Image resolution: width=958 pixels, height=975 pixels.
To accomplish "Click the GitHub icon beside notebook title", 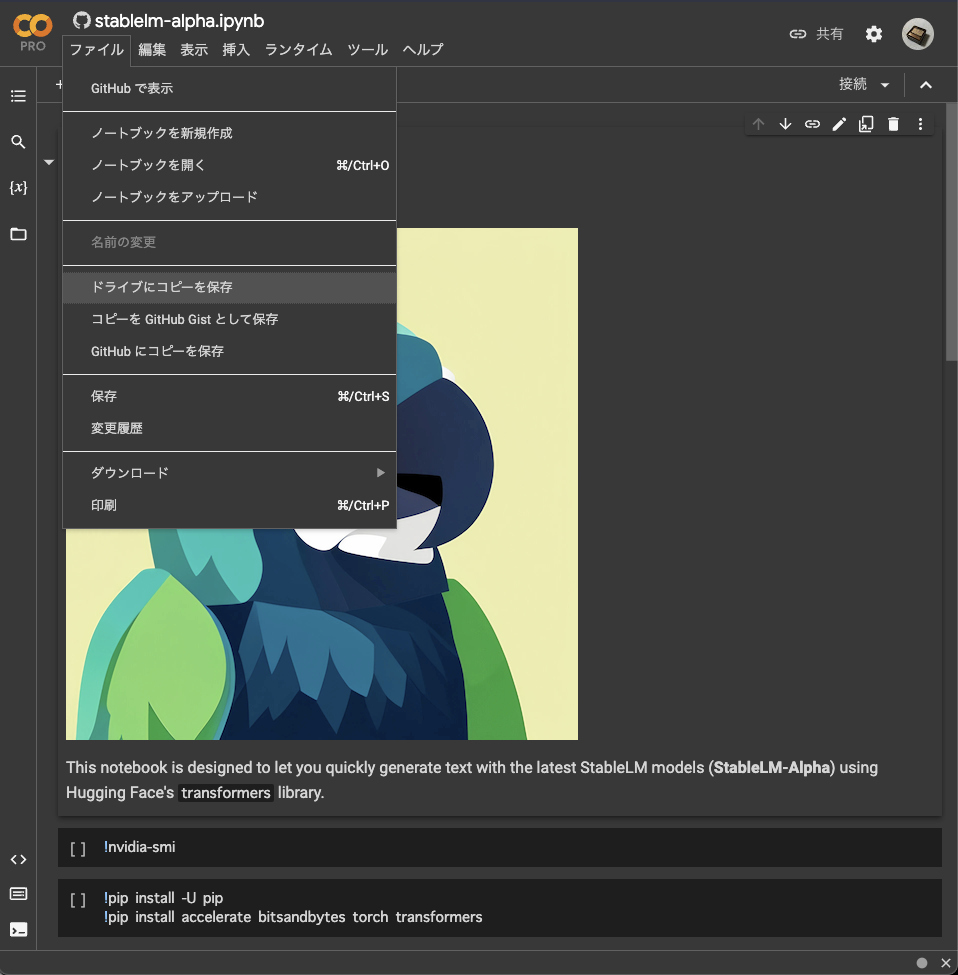I will pos(81,21).
